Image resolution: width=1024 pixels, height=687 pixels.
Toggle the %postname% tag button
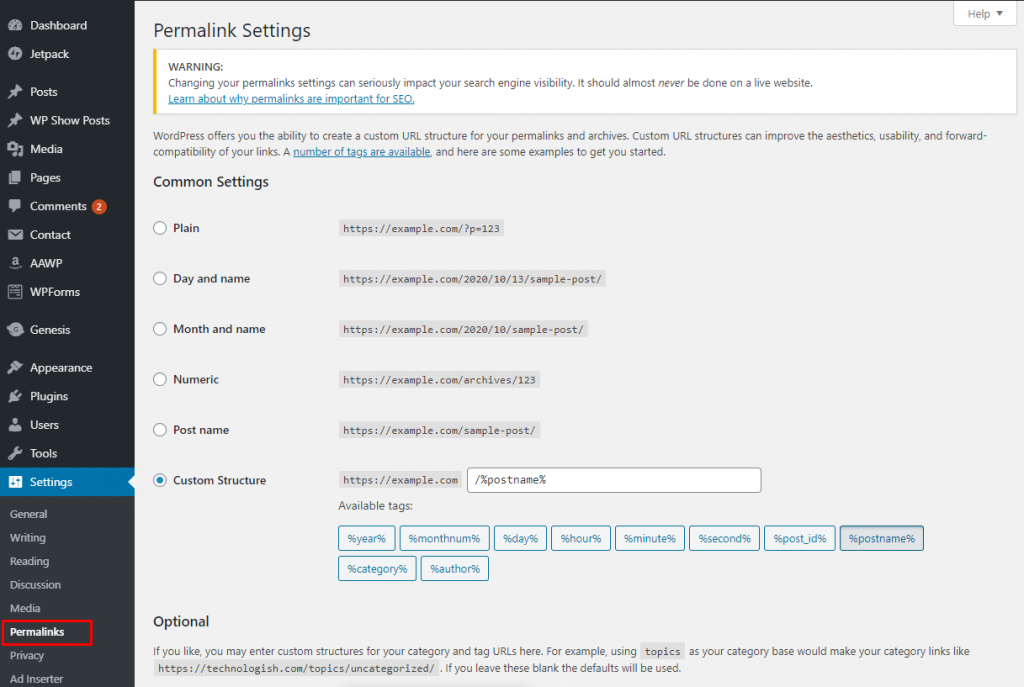882,539
